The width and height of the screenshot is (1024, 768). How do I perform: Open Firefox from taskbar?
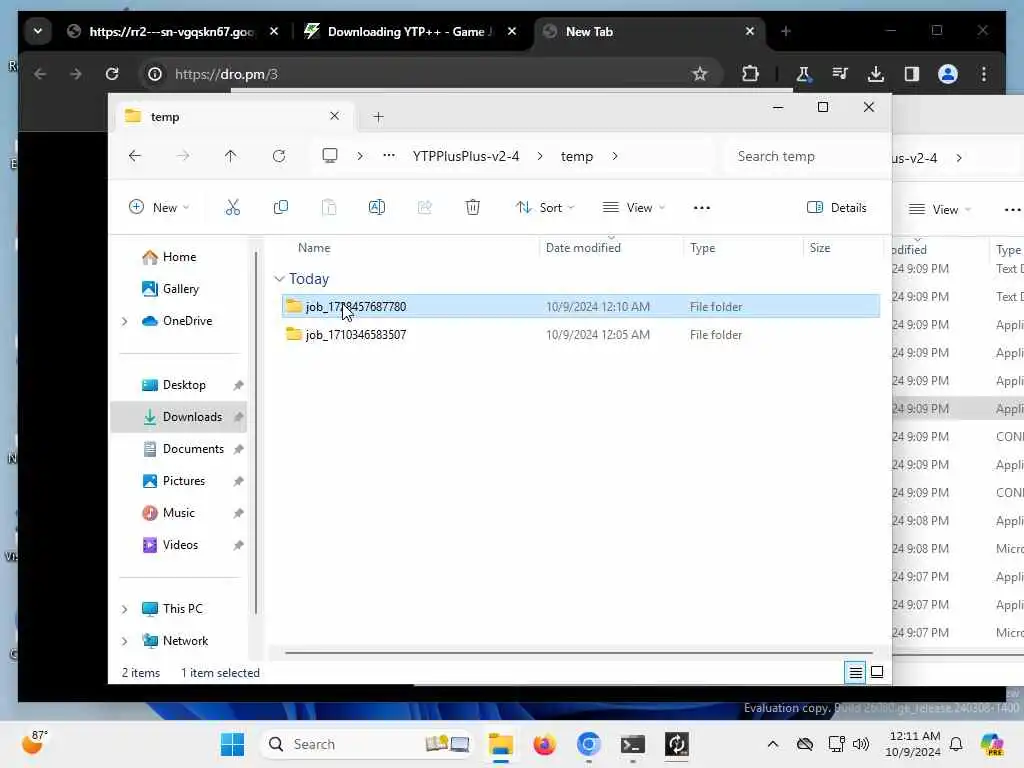(x=544, y=744)
